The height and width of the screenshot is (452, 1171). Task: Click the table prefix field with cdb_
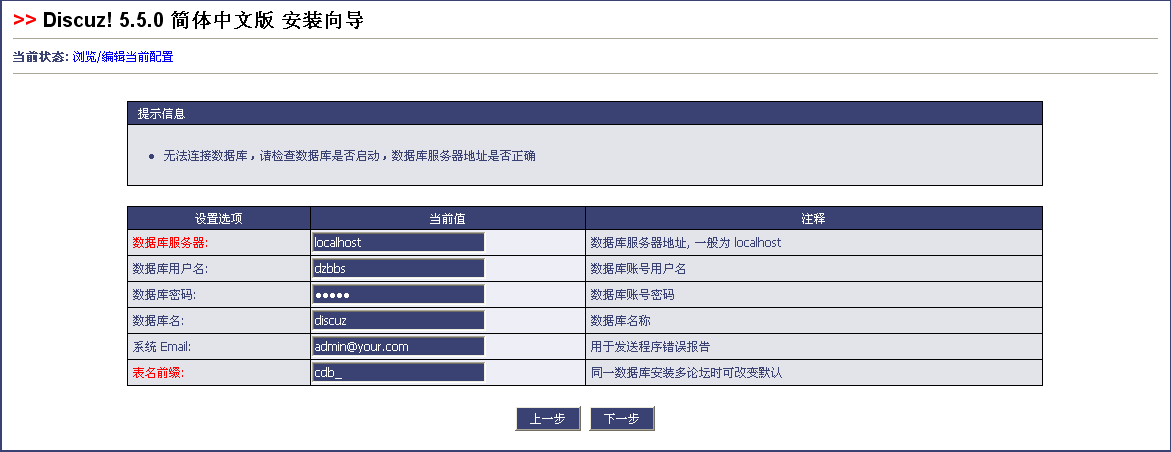coord(398,373)
